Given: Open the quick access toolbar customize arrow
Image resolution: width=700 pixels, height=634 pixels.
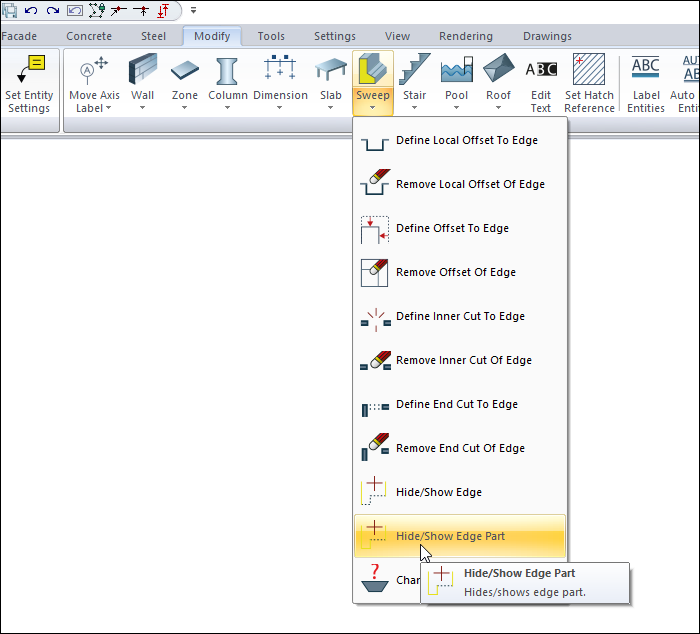Looking at the screenshot, I should tap(193, 10).
